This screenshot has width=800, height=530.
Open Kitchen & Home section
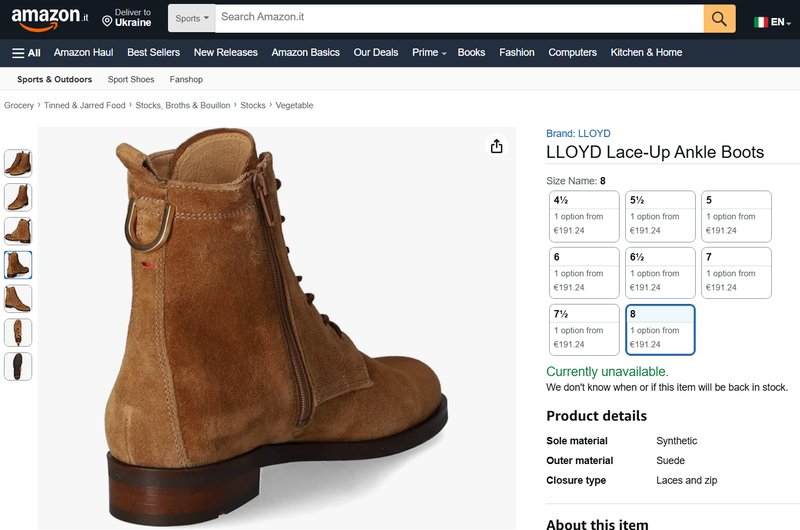646,53
